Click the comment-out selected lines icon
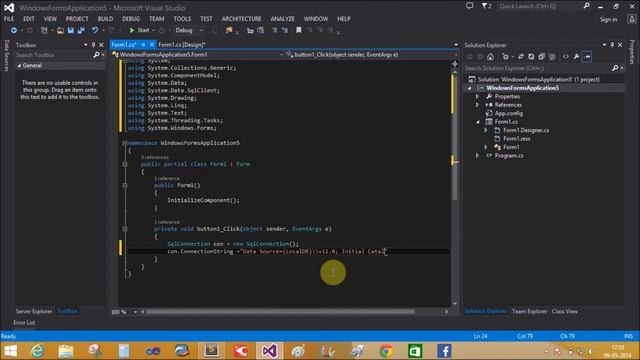Image resolution: width=640 pixels, height=360 pixels. pyautogui.click(x=275, y=30)
